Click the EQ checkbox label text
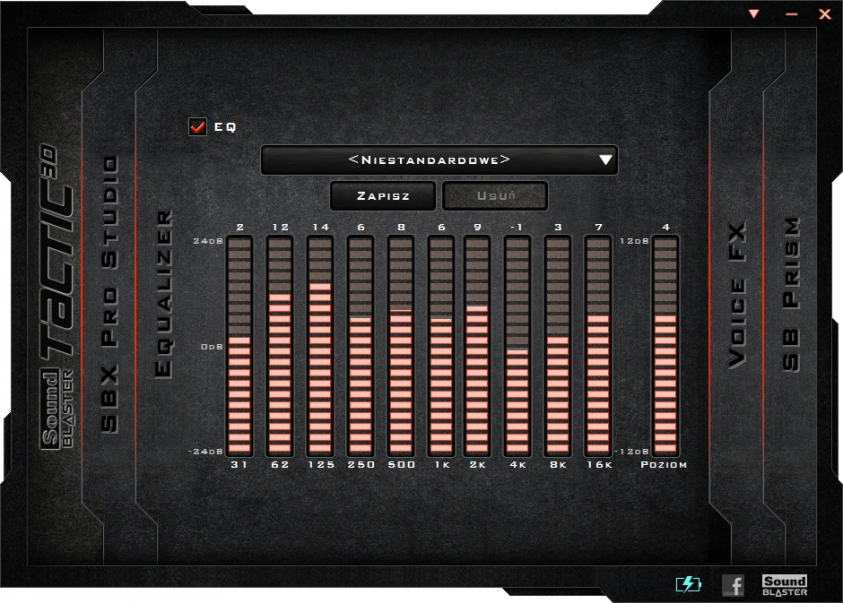 tap(225, 127)
